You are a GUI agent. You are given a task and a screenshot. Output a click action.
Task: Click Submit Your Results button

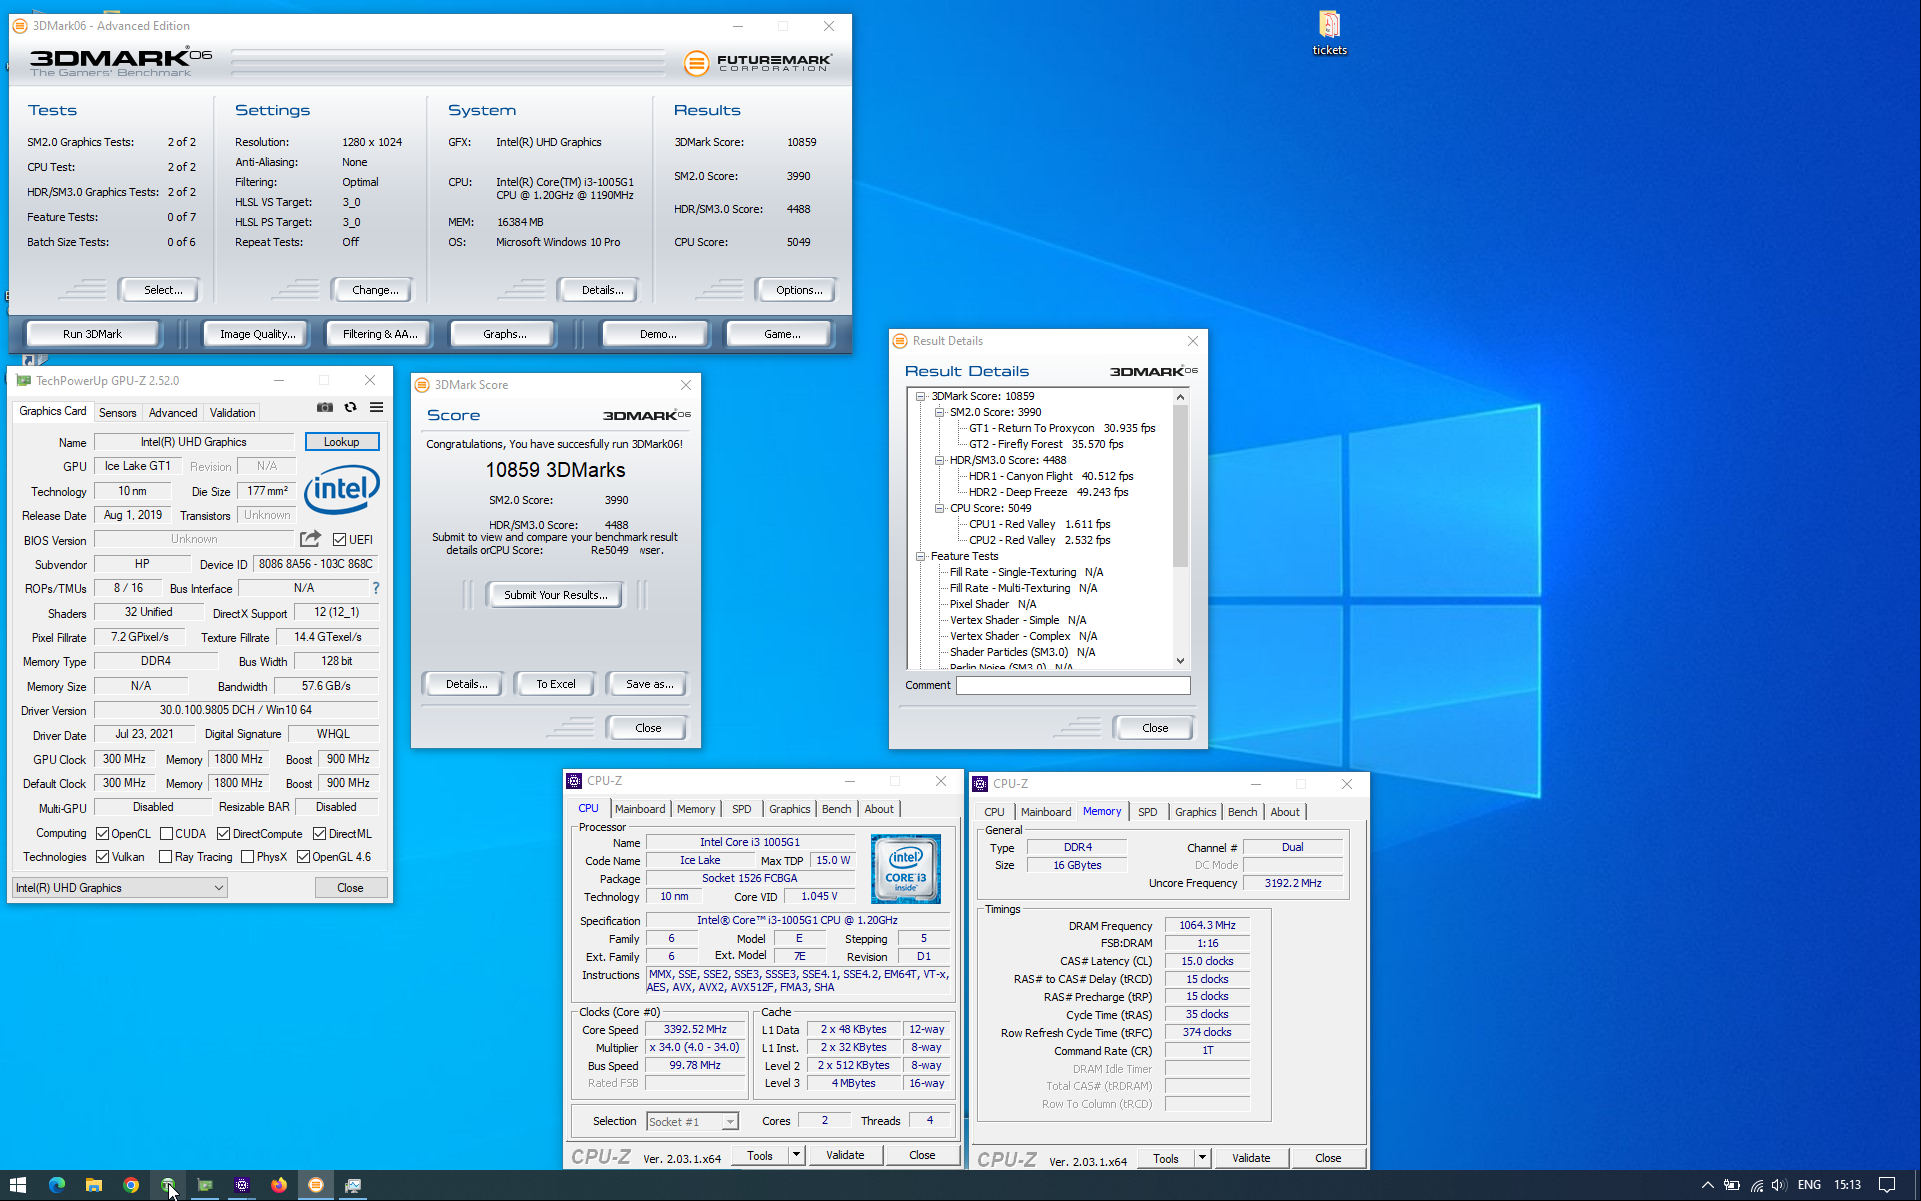[555, 595]
